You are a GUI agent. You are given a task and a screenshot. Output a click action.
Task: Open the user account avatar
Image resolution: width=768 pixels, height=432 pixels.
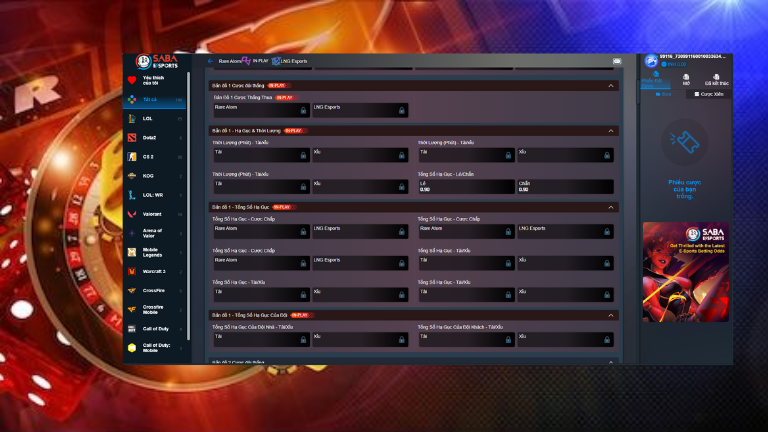(x=651, y=61)
